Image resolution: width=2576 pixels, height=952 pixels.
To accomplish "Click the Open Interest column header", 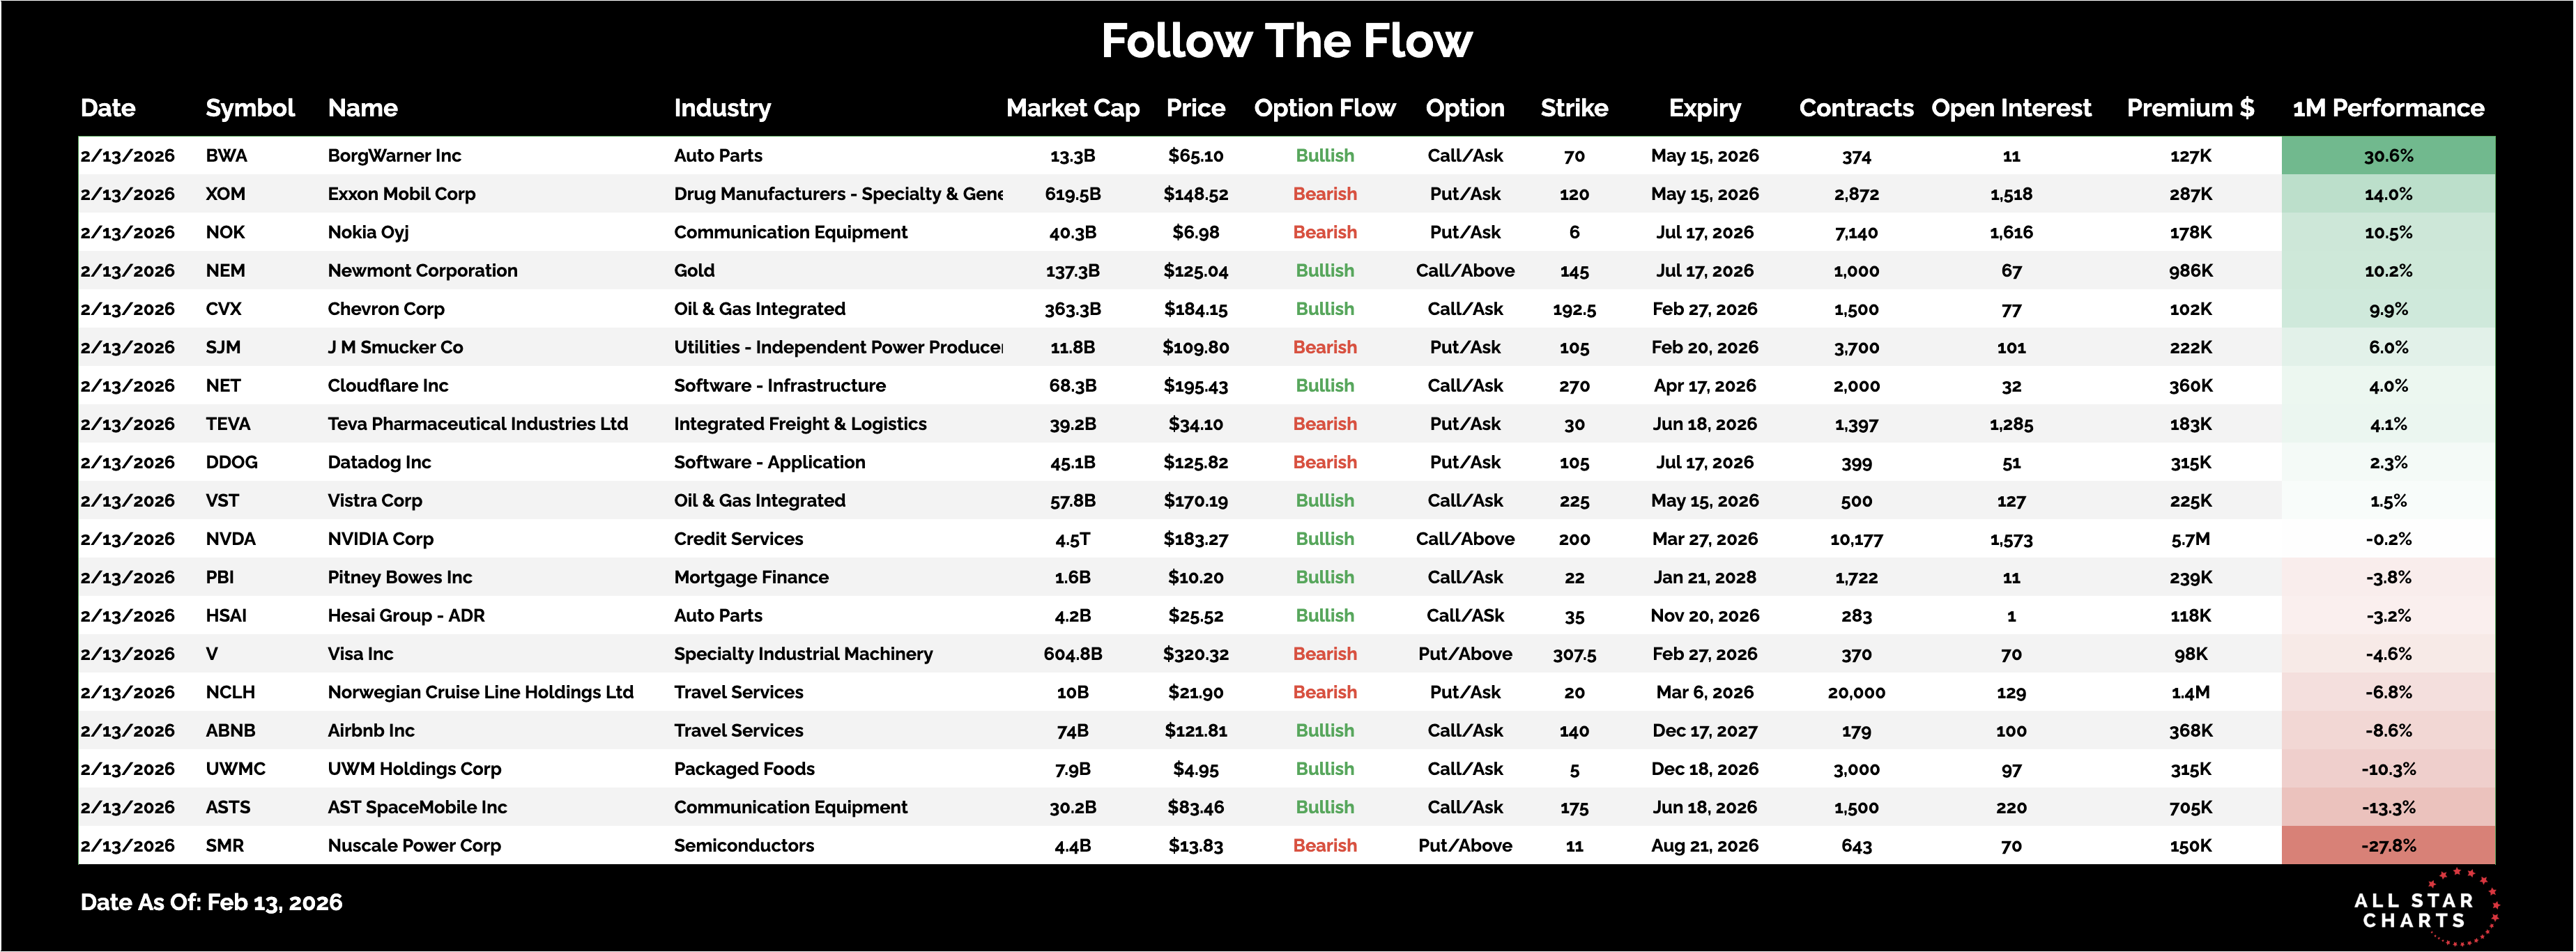I will [2010, 108].
